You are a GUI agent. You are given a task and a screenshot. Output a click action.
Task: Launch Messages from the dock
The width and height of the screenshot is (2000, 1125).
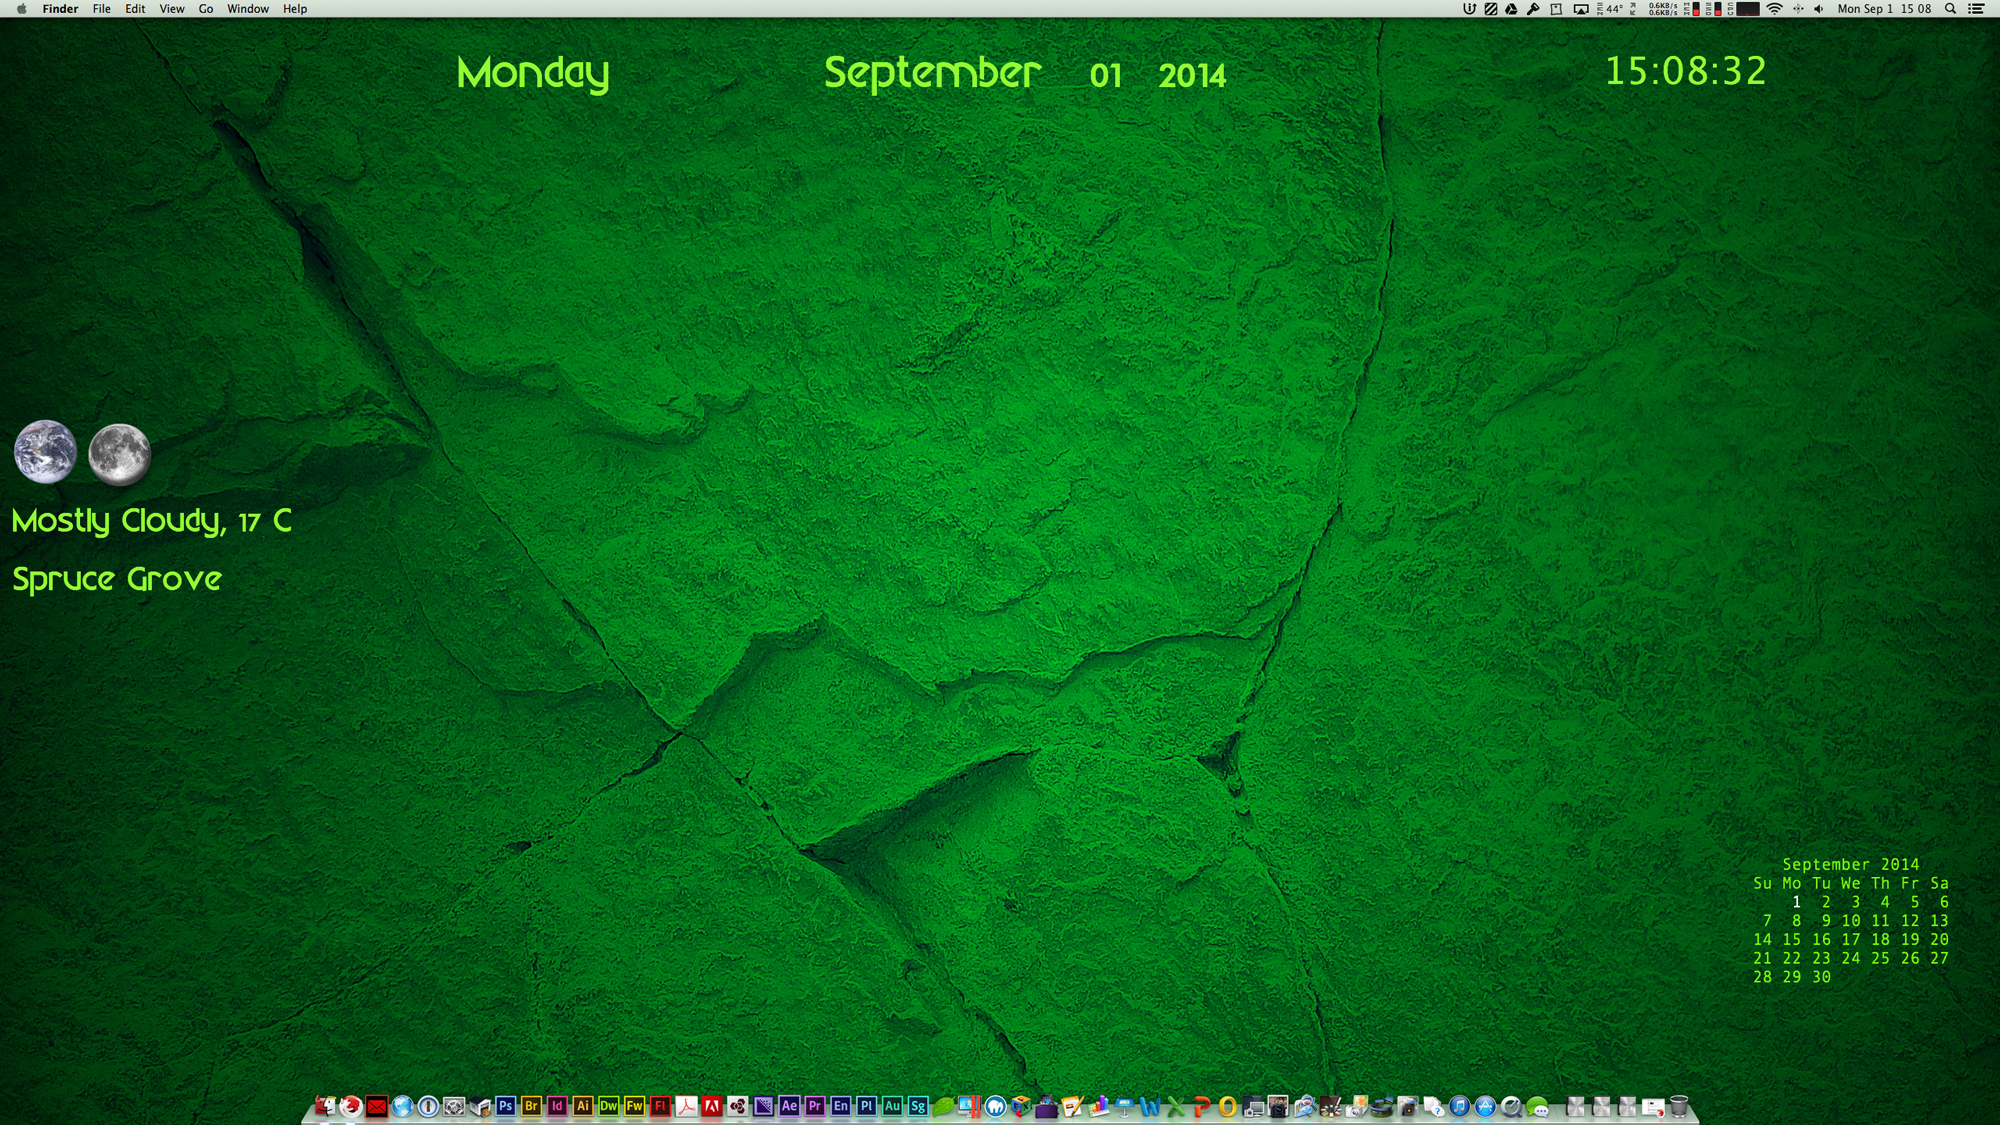pos(1537,1106)
